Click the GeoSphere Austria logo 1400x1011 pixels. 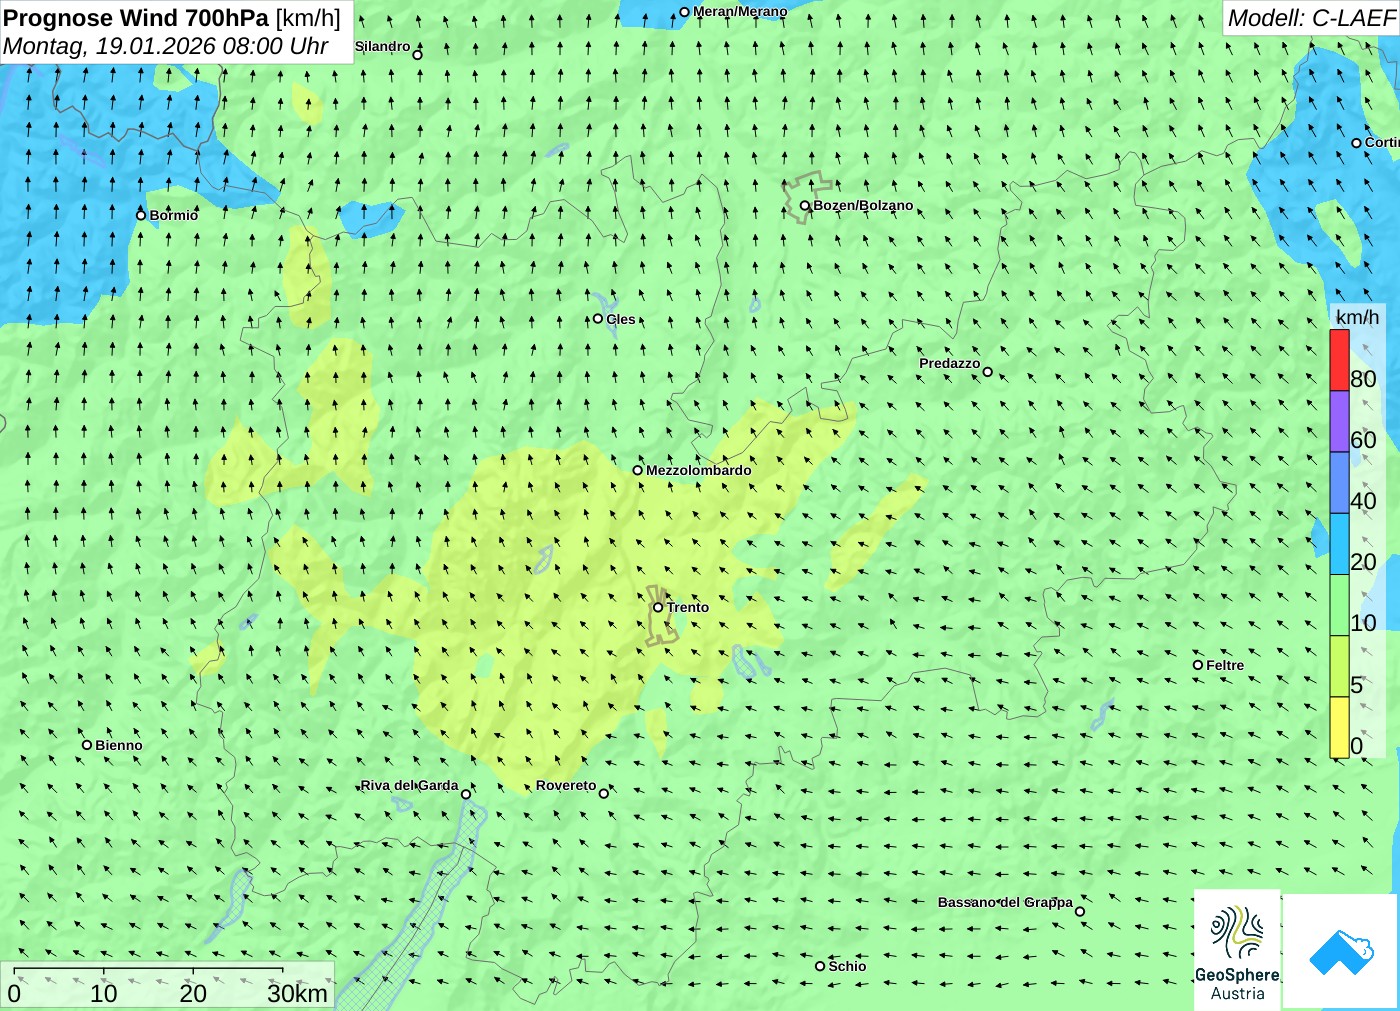pyautogui.click(x=1237, y=948)
